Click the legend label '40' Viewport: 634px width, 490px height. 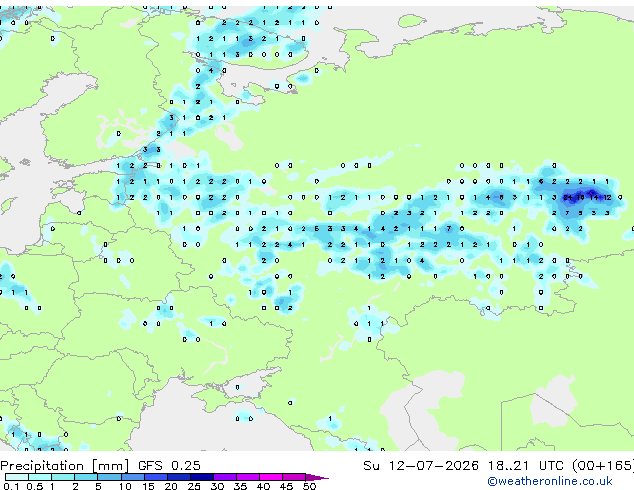click(263, 486)
